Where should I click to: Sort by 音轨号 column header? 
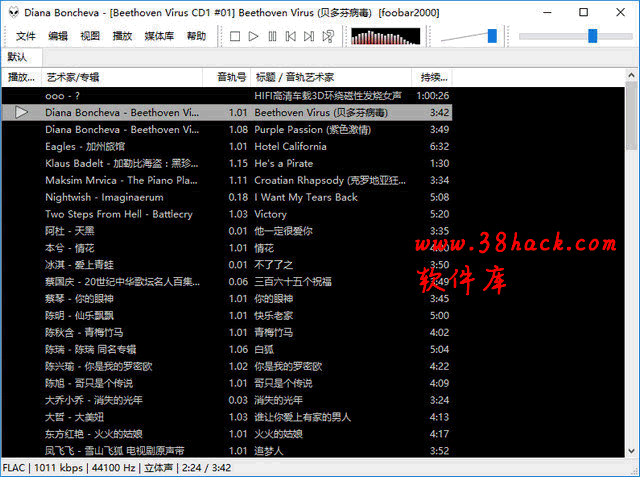(227, 77)
